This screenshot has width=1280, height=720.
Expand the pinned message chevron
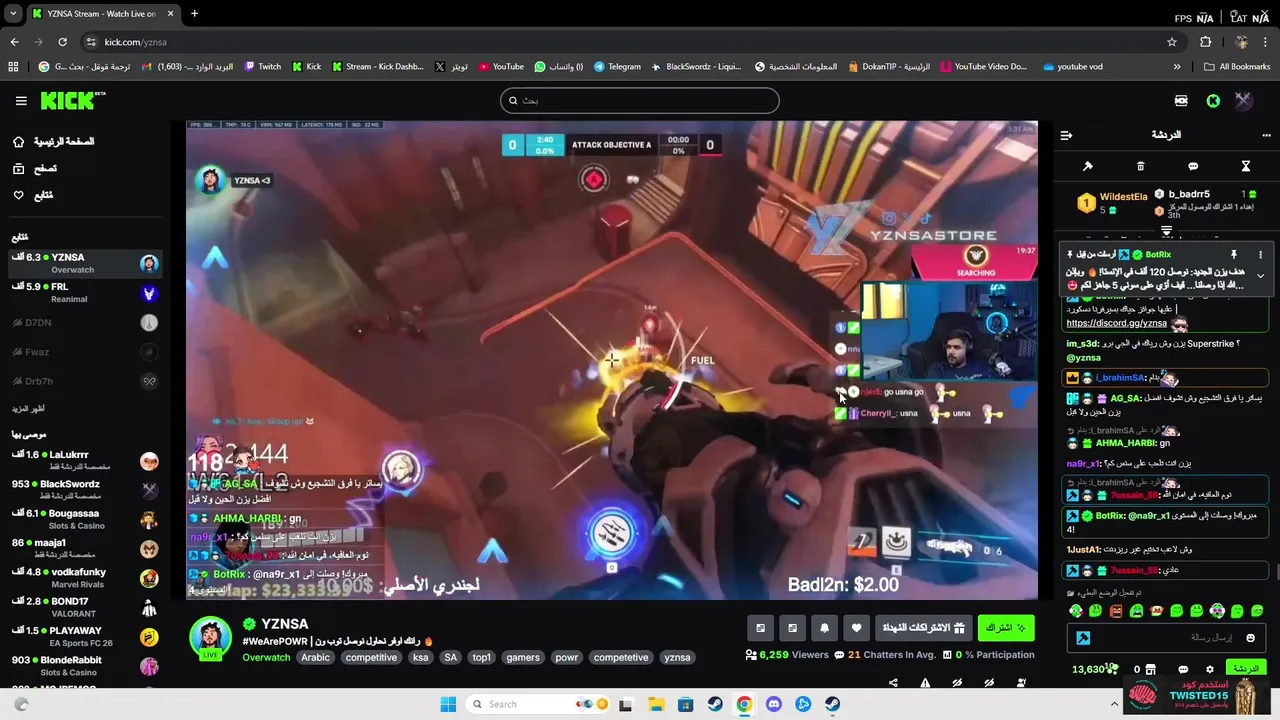pyautogui.click(x=1260, y=276)
